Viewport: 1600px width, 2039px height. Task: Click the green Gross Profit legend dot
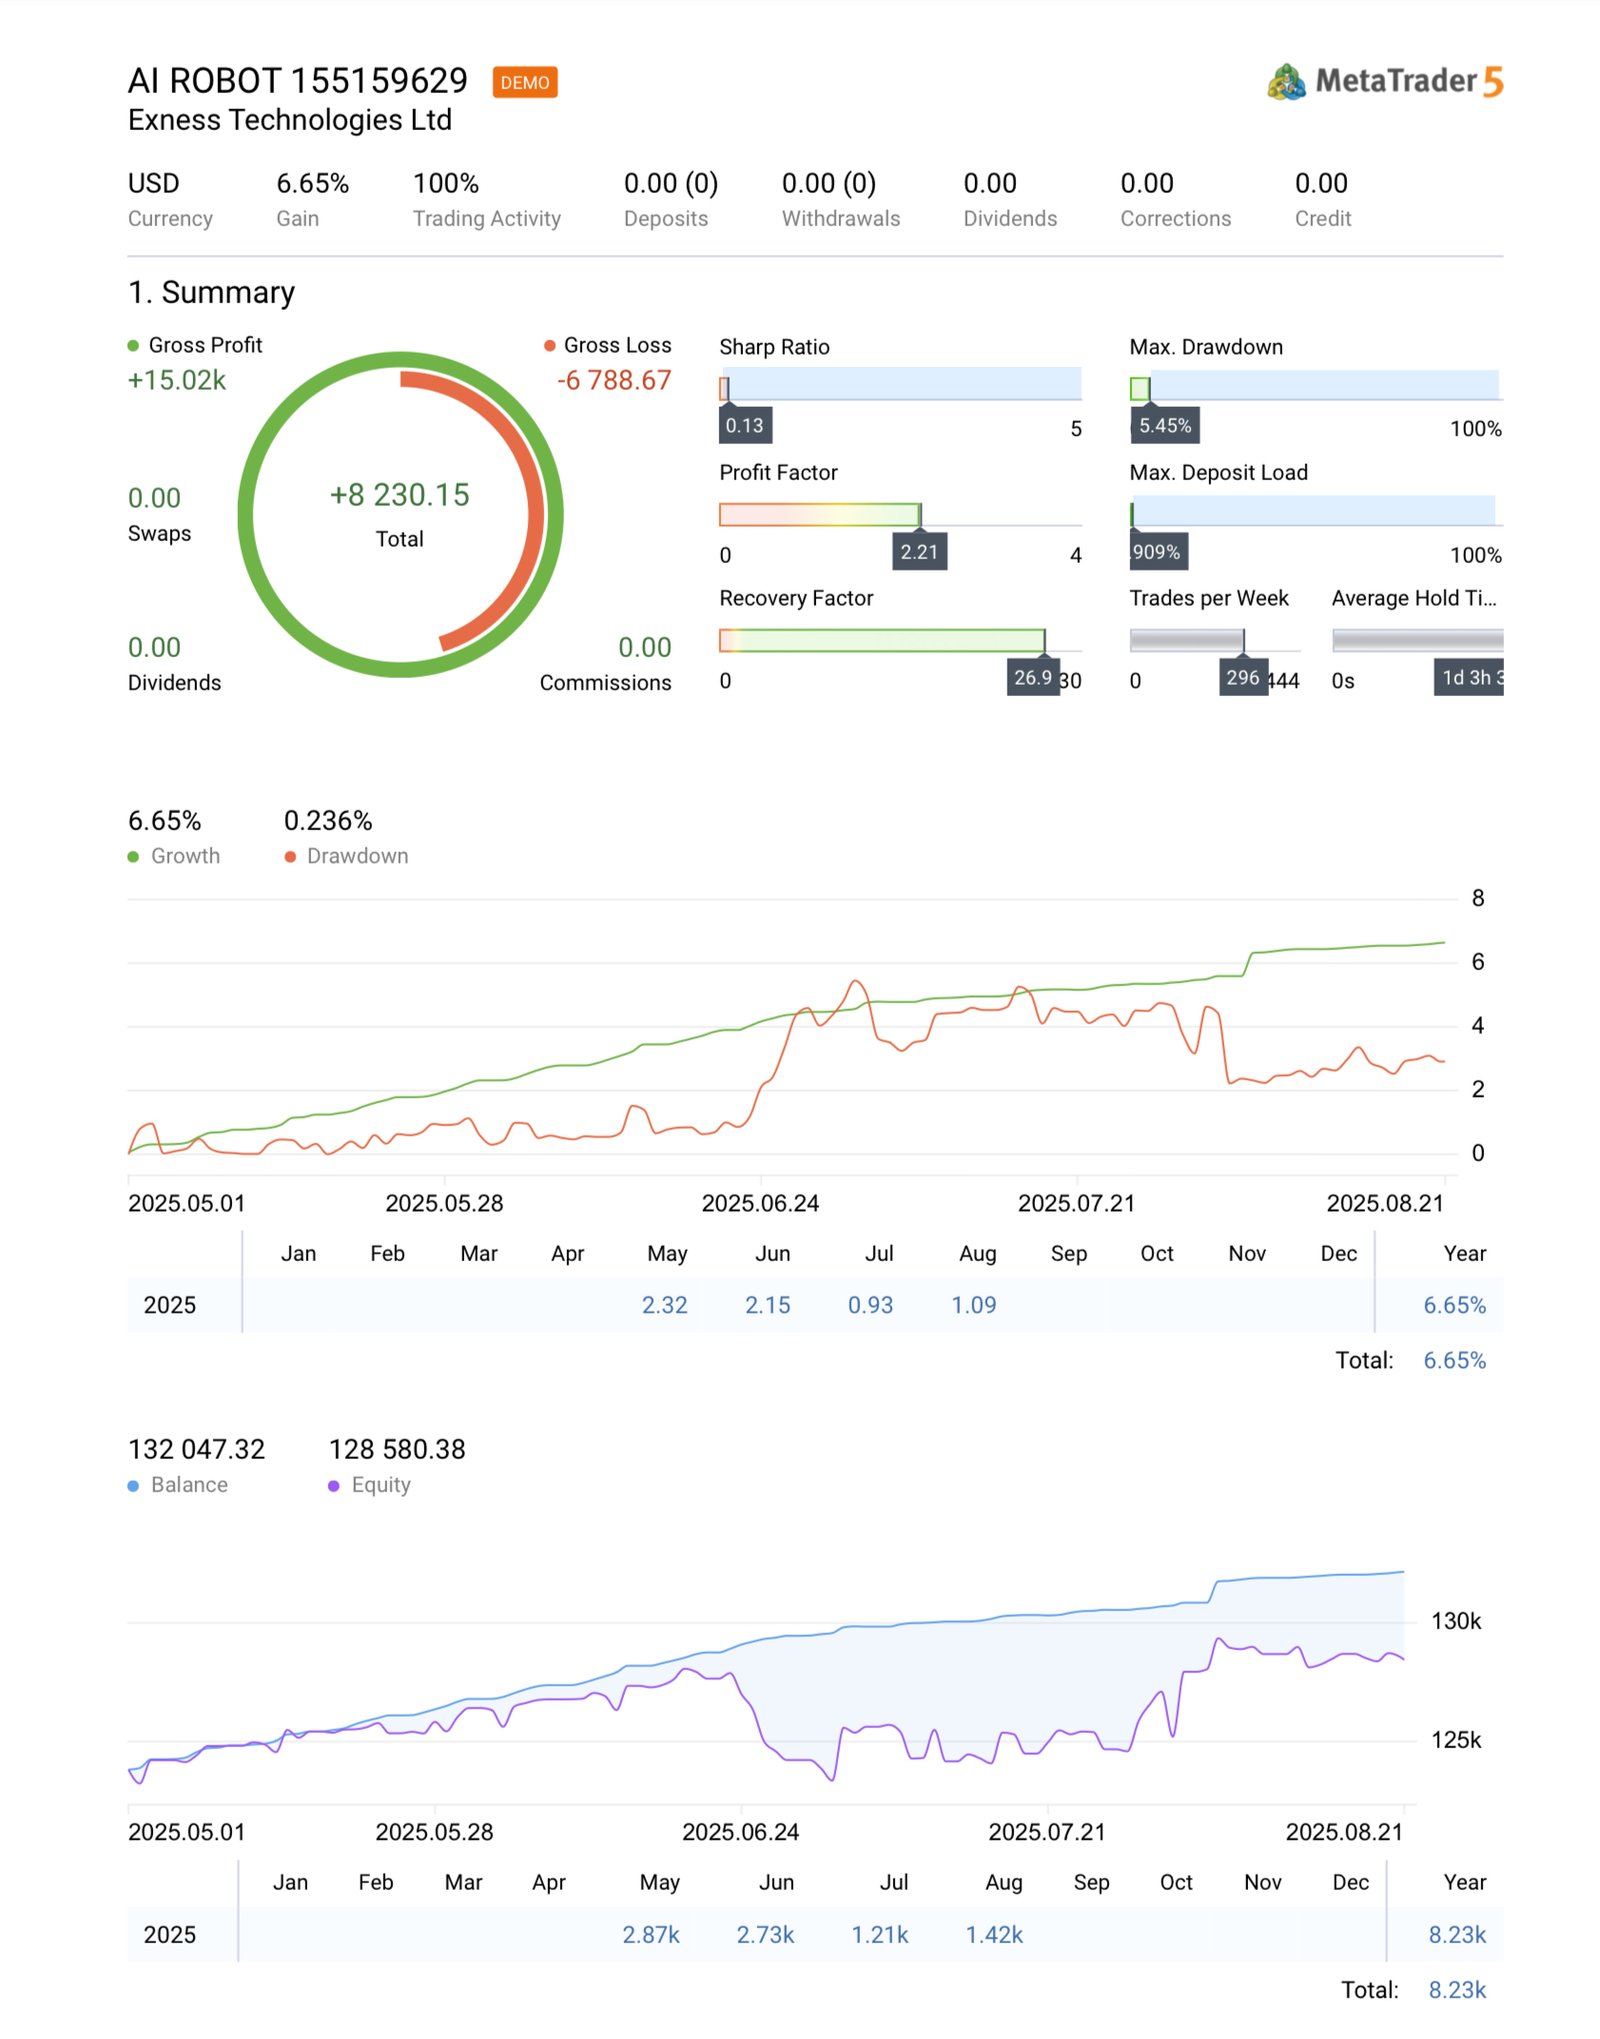[x=133, y=346]
